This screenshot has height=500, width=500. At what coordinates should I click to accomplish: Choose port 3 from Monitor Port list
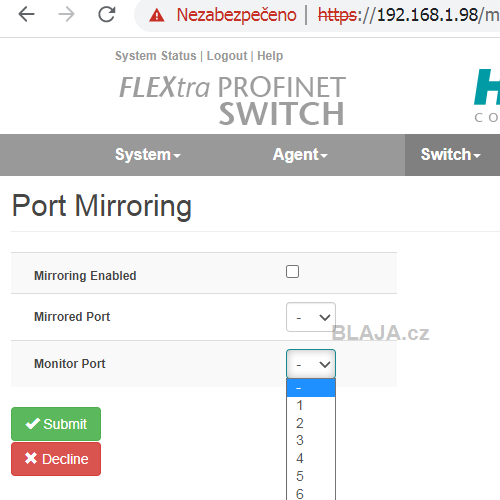(311, 440)
